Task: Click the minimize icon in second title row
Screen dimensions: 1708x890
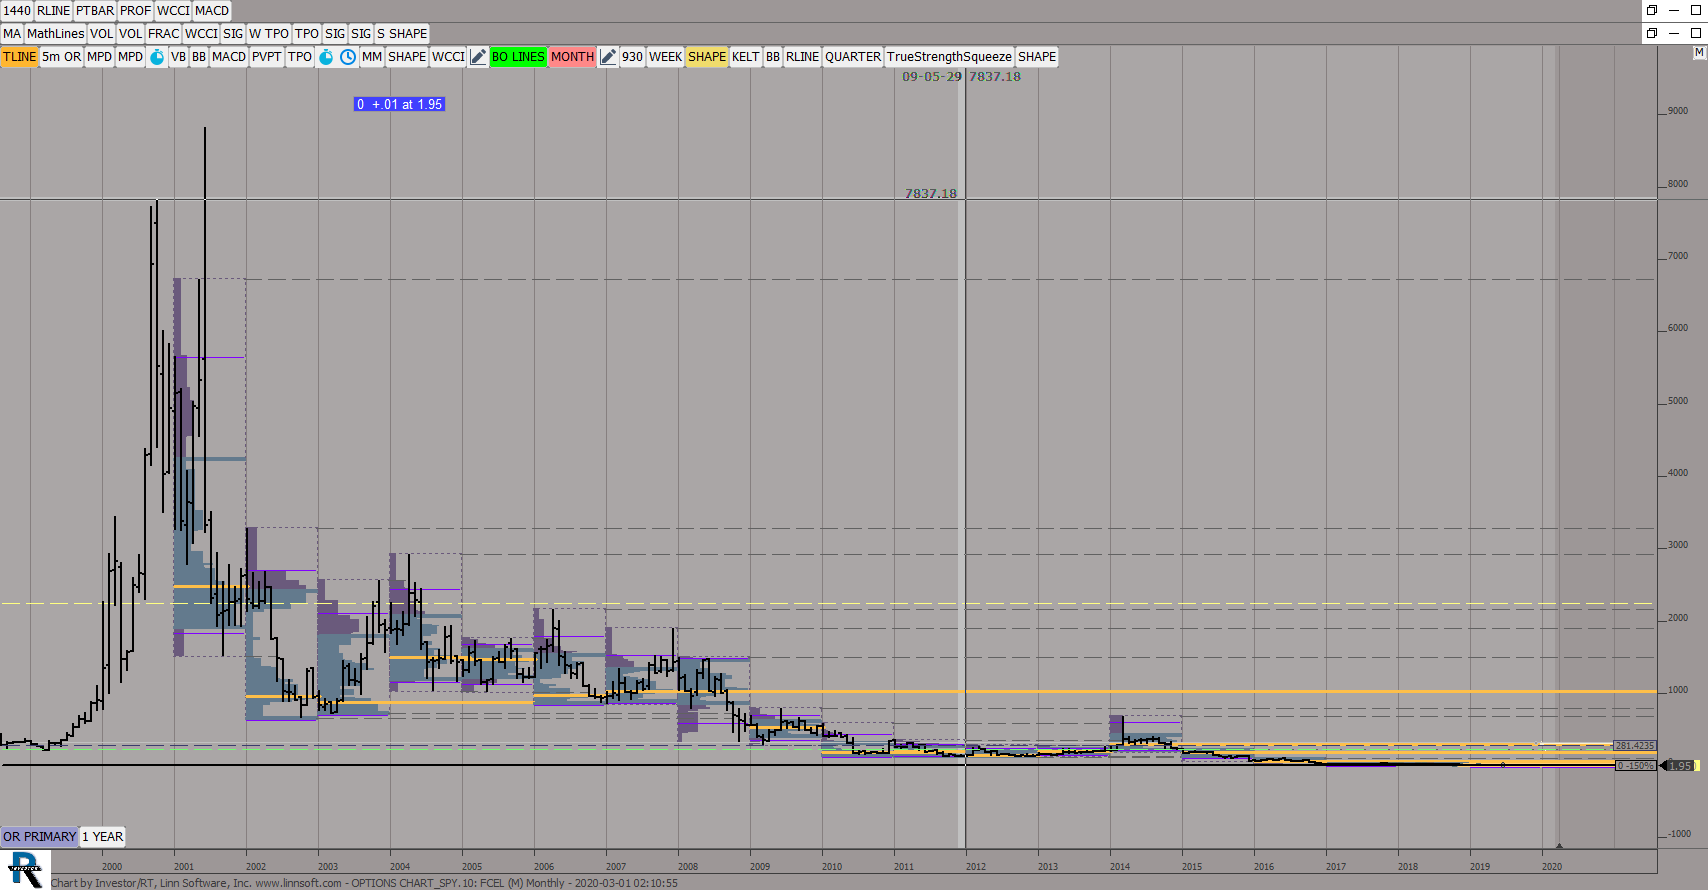Action: (1674, 33)
